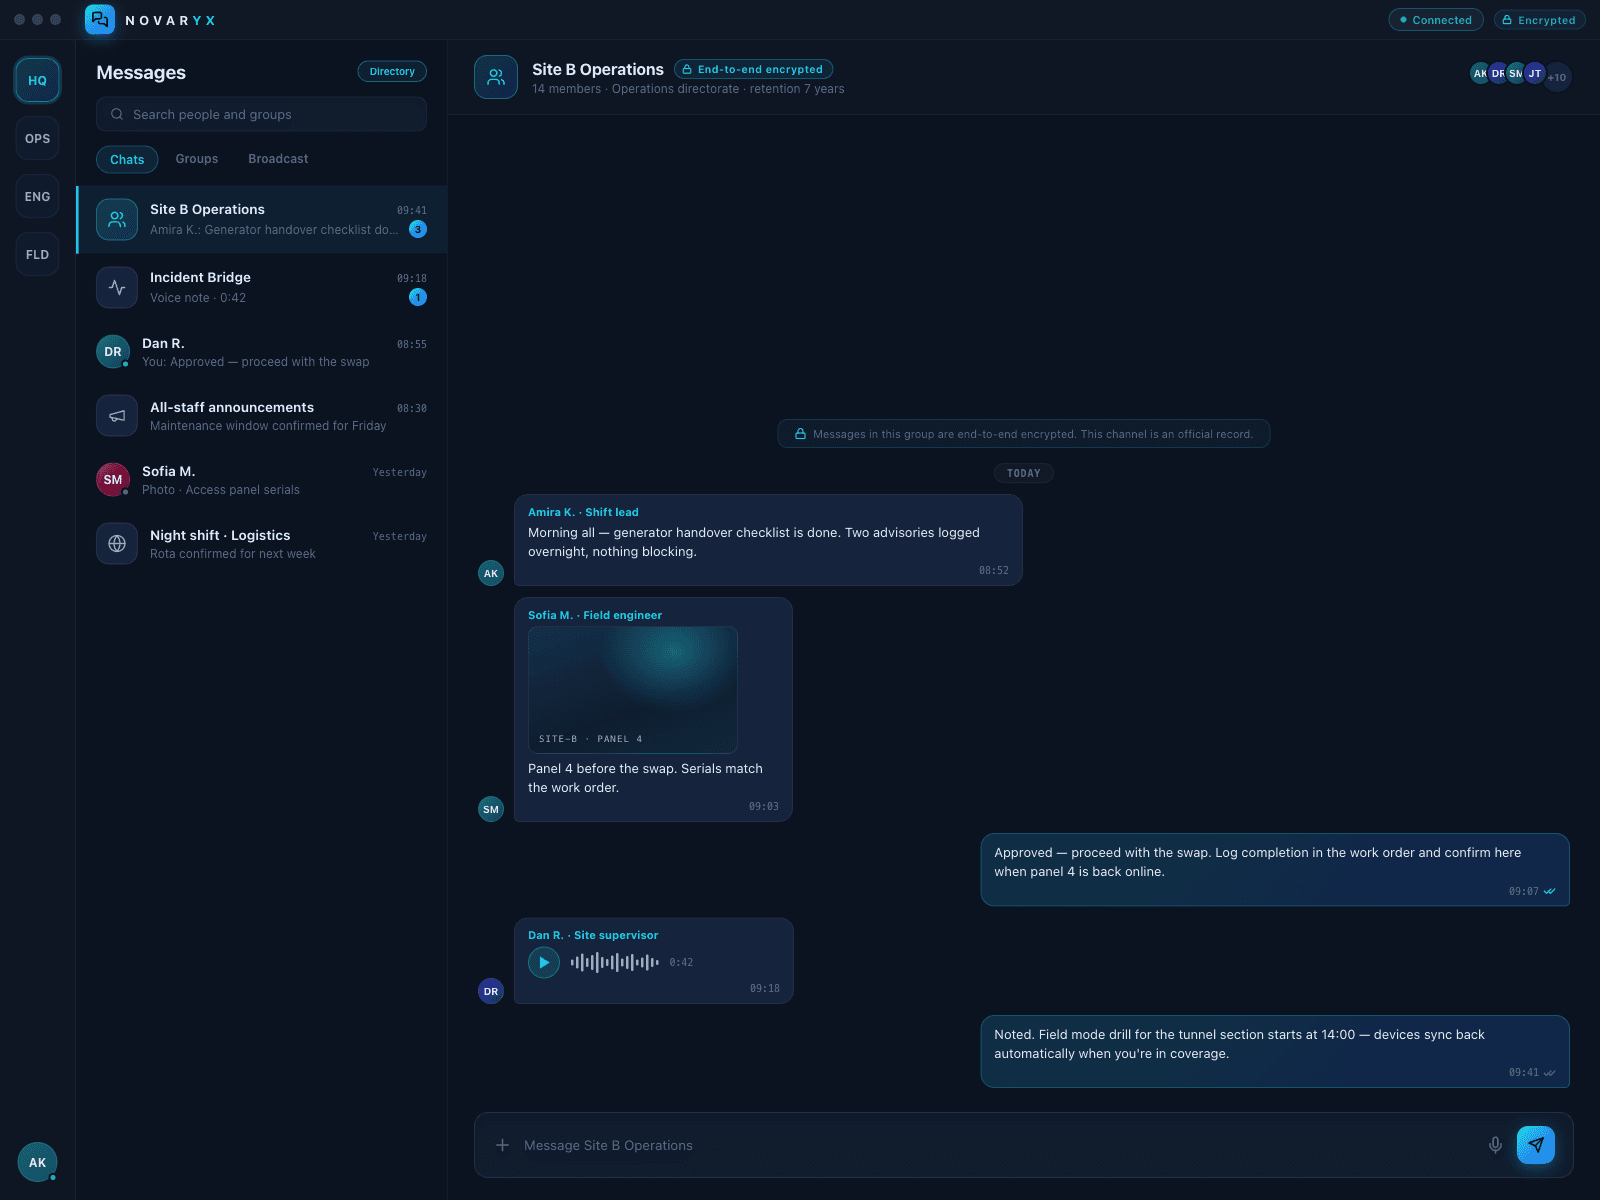
Task: Switch to the FLD workspace
Action: pyautogui.click(x=37, y=254)
